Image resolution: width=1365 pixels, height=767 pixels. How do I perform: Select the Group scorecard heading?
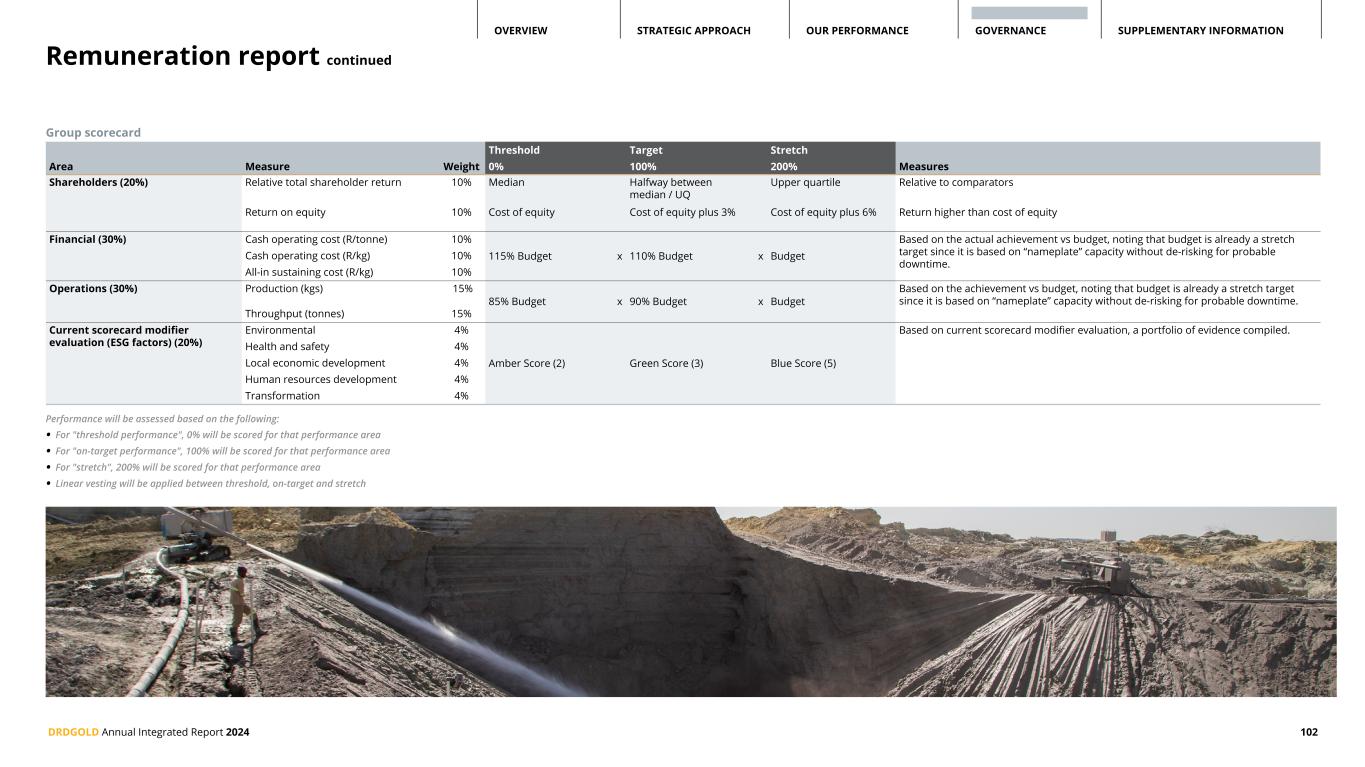(93, 133)
